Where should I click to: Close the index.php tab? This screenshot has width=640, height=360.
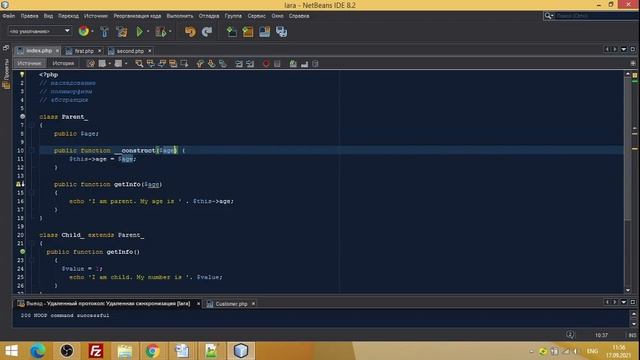point(57,51)
